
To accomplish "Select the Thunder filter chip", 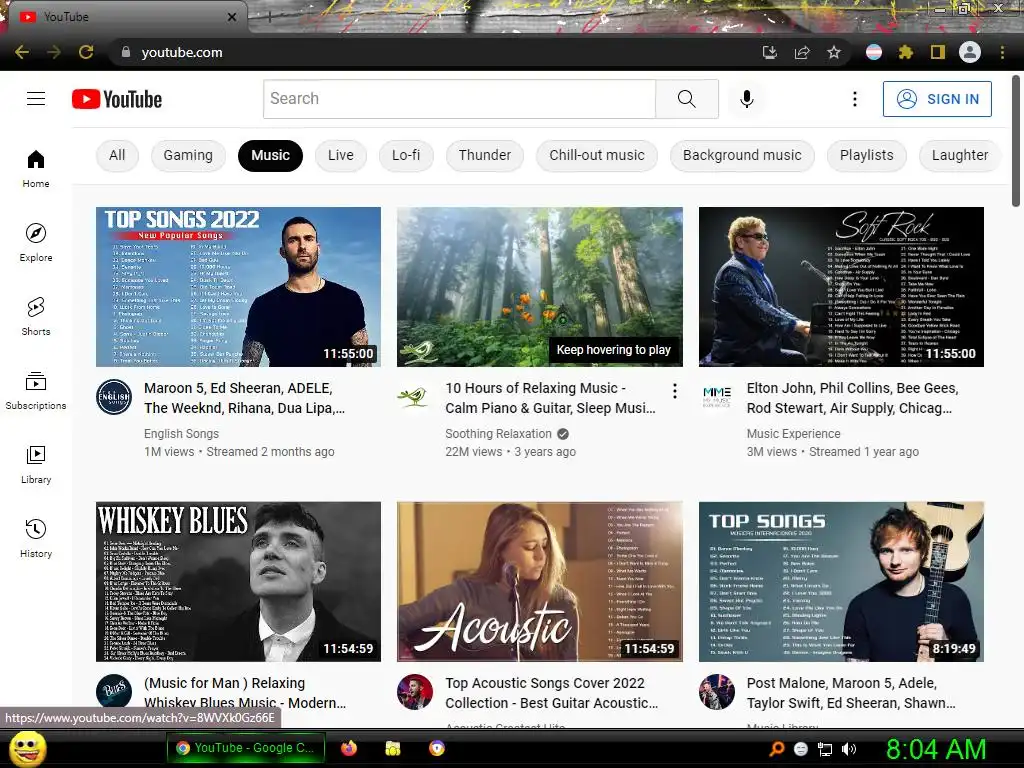I will [485, 155].
